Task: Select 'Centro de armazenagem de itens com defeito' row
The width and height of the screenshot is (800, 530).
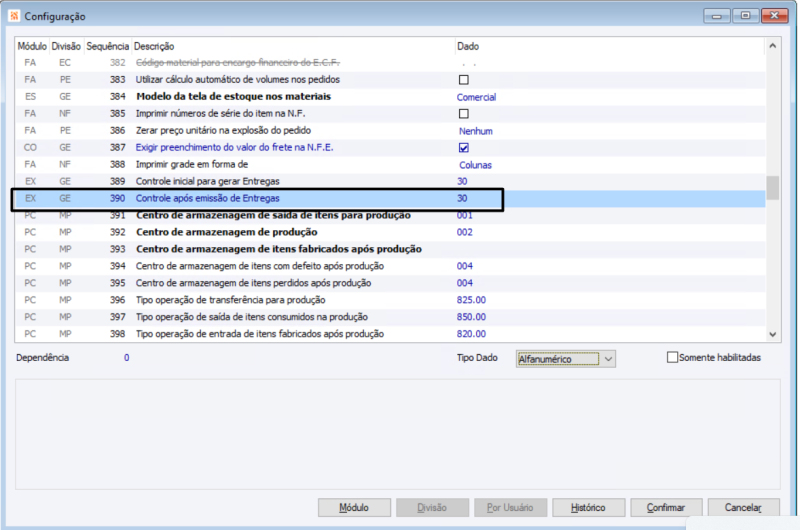Action: [390, 266]
